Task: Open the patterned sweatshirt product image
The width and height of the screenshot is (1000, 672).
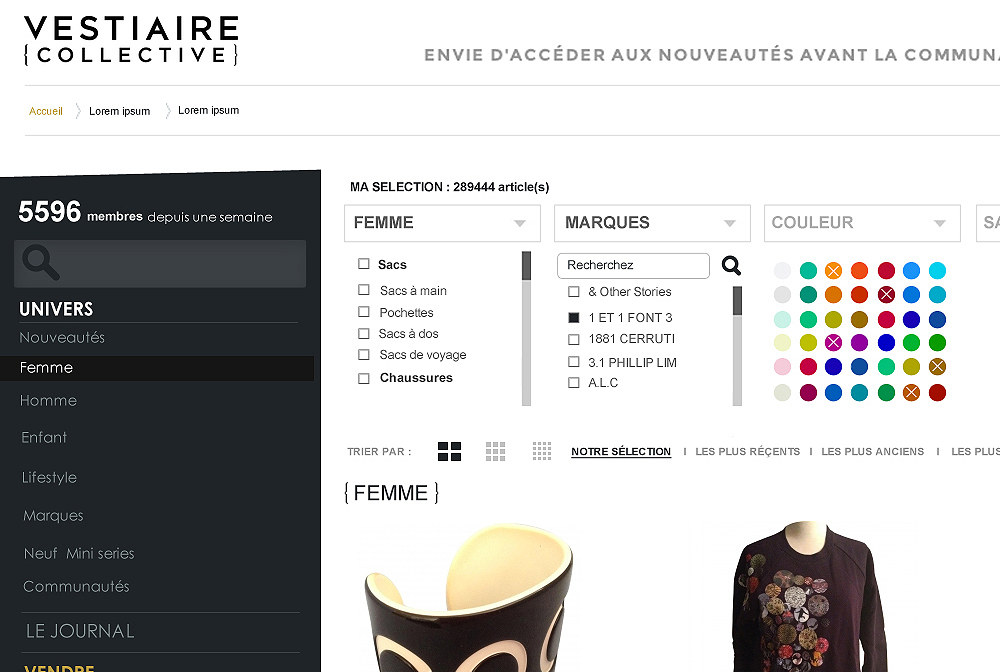Action: [x=810, y=597]
